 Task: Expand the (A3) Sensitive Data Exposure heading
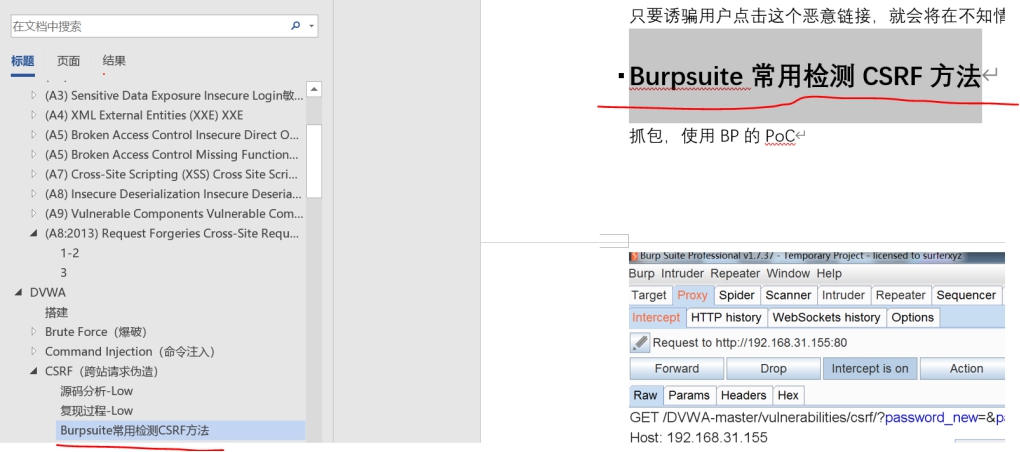[34, 96]
